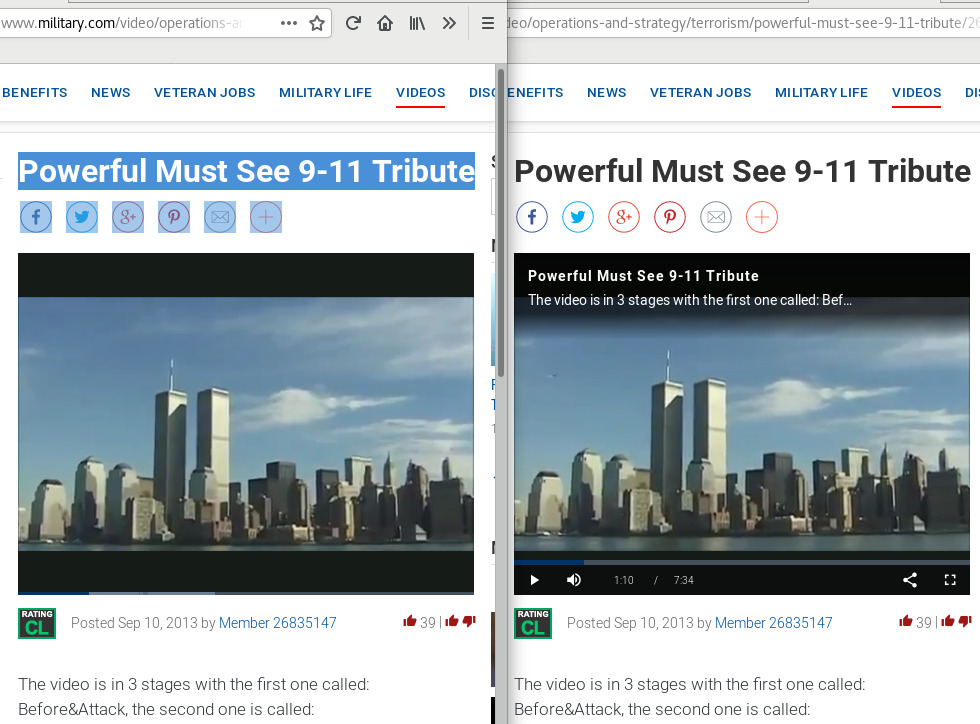Click the 7:34 duration in video player
980x724 pixels.
click(x=683, y=580)
